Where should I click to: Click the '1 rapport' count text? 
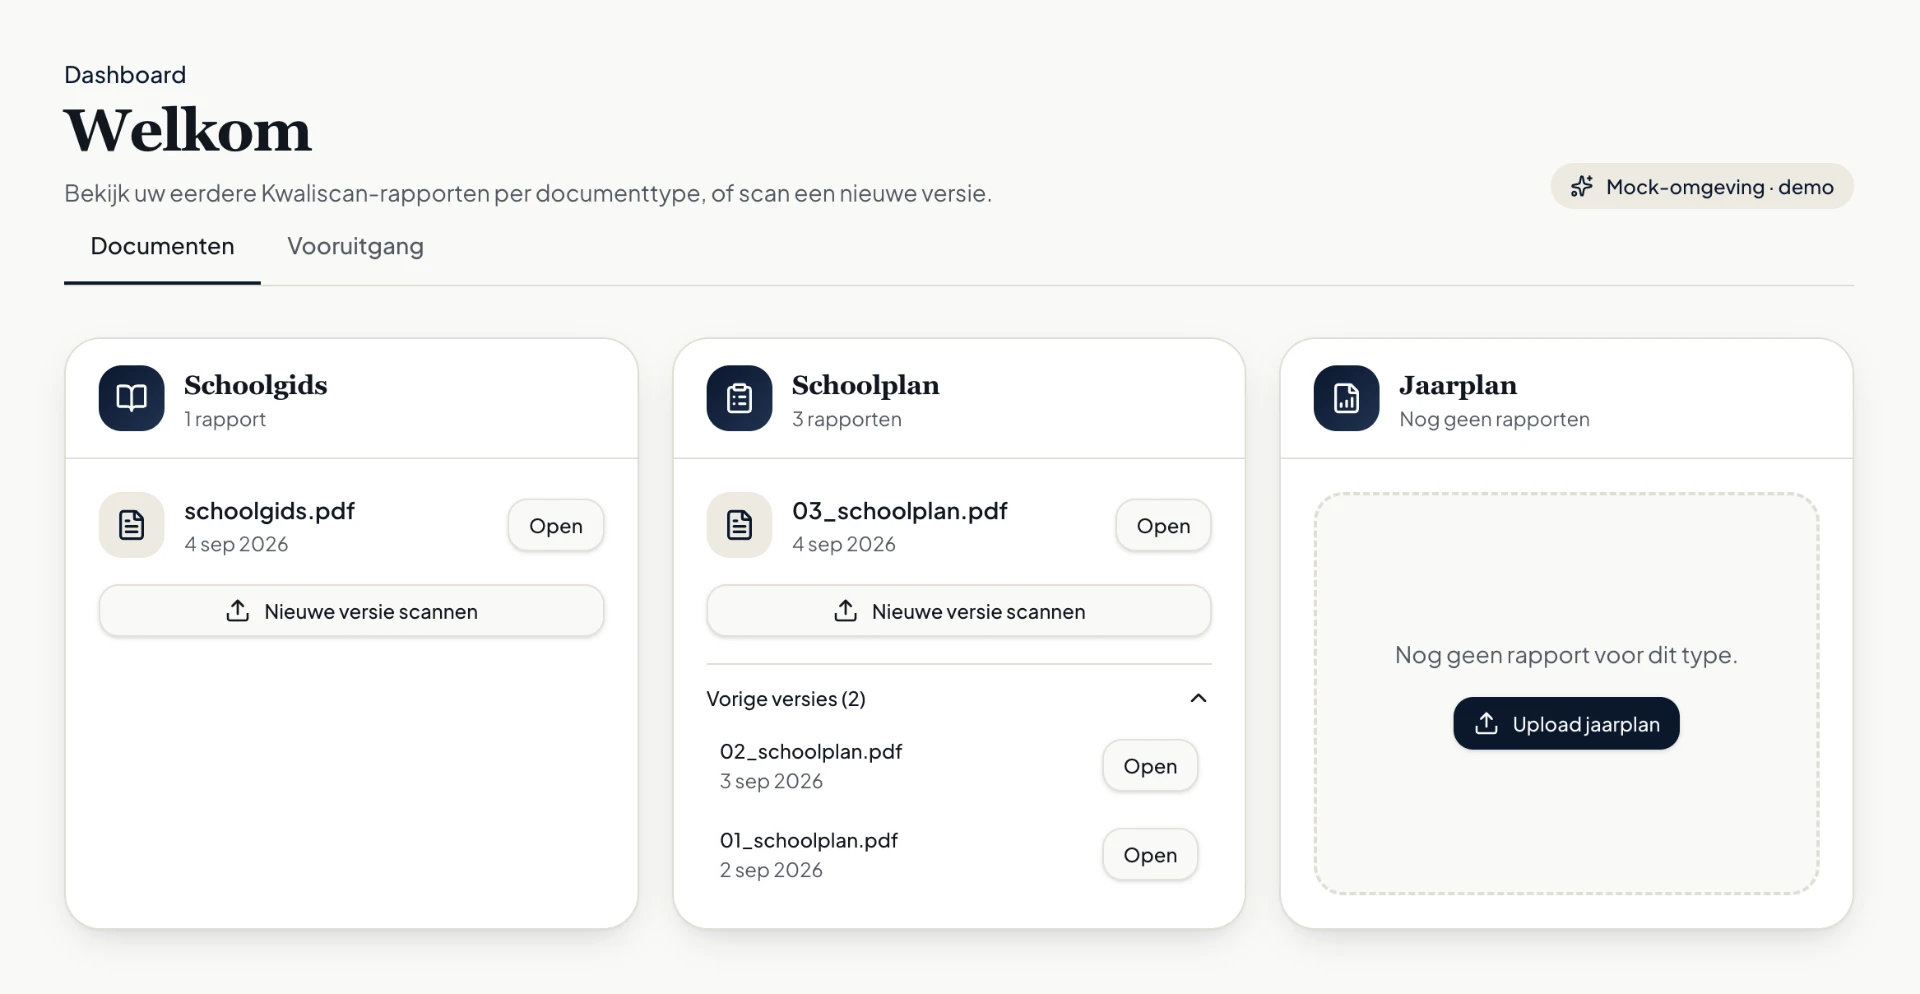(225, 420)
